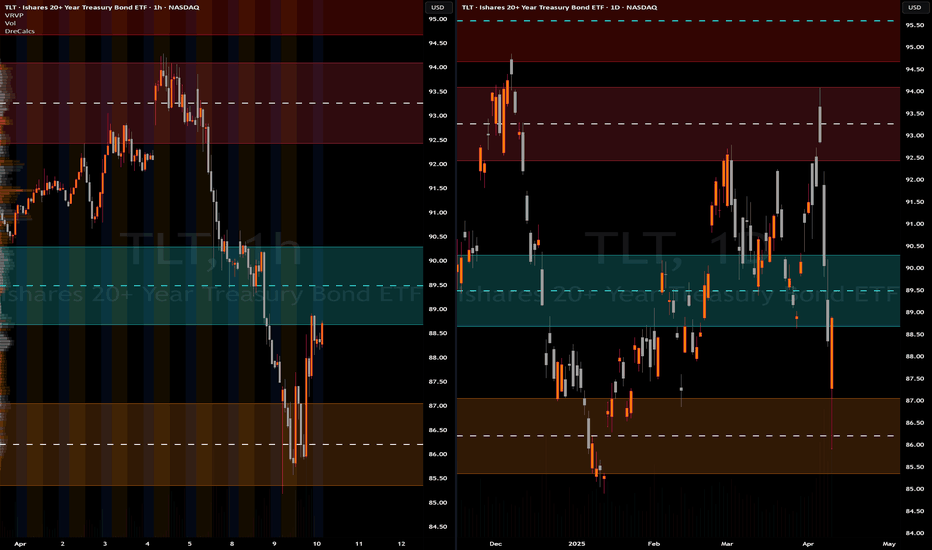This screenshot has width=932, height=550.
Task: Click the 3 date label on the 1h time axis
Action: point(105,543)
